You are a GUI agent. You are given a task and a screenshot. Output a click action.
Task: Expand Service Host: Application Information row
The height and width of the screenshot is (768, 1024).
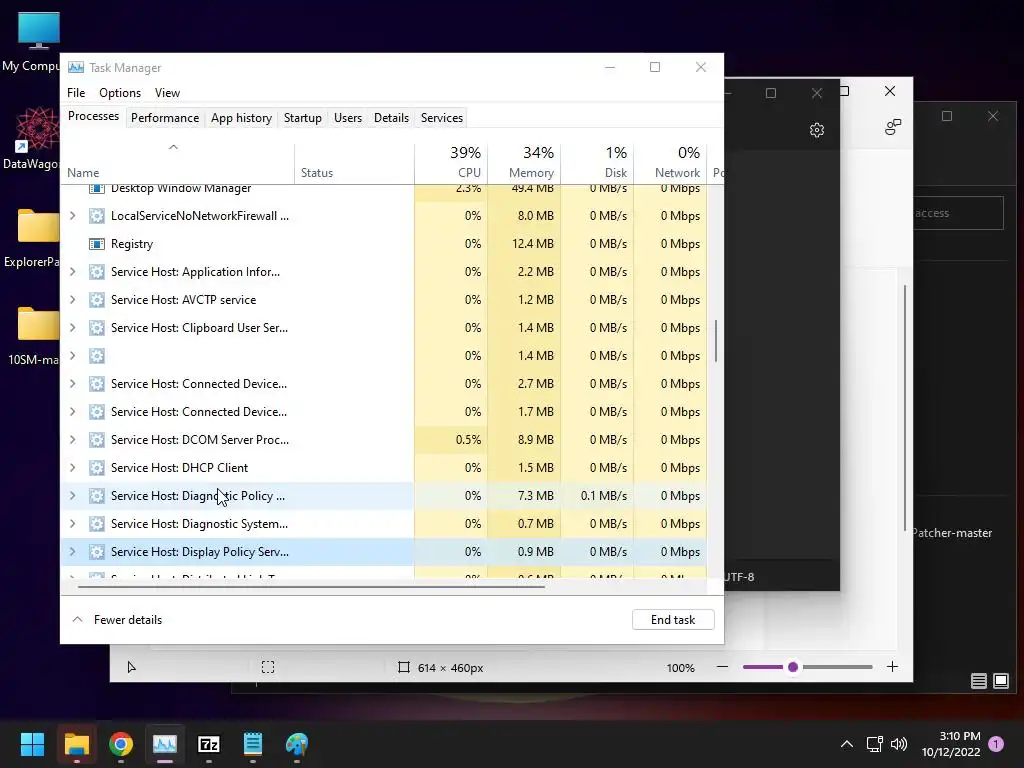[x=72, y=272]
